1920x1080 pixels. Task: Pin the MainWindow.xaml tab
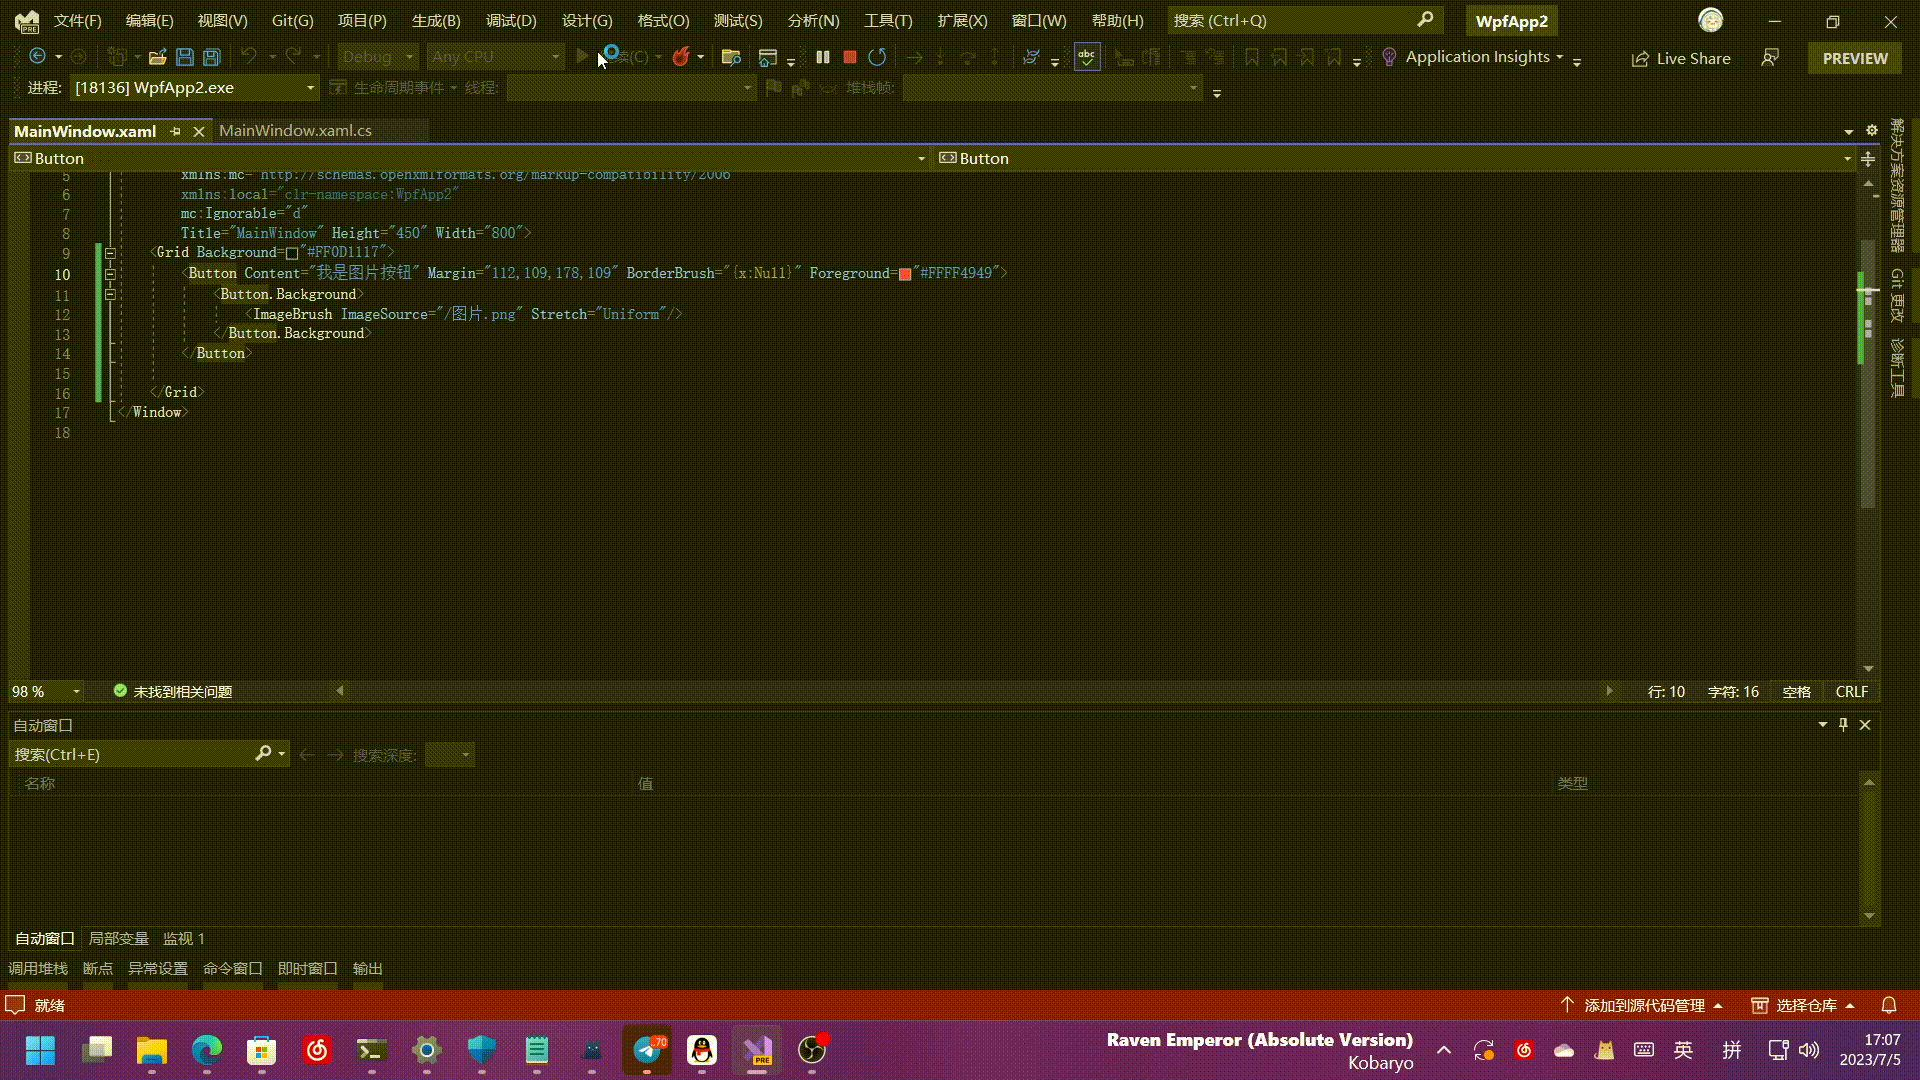coord(176,131)
